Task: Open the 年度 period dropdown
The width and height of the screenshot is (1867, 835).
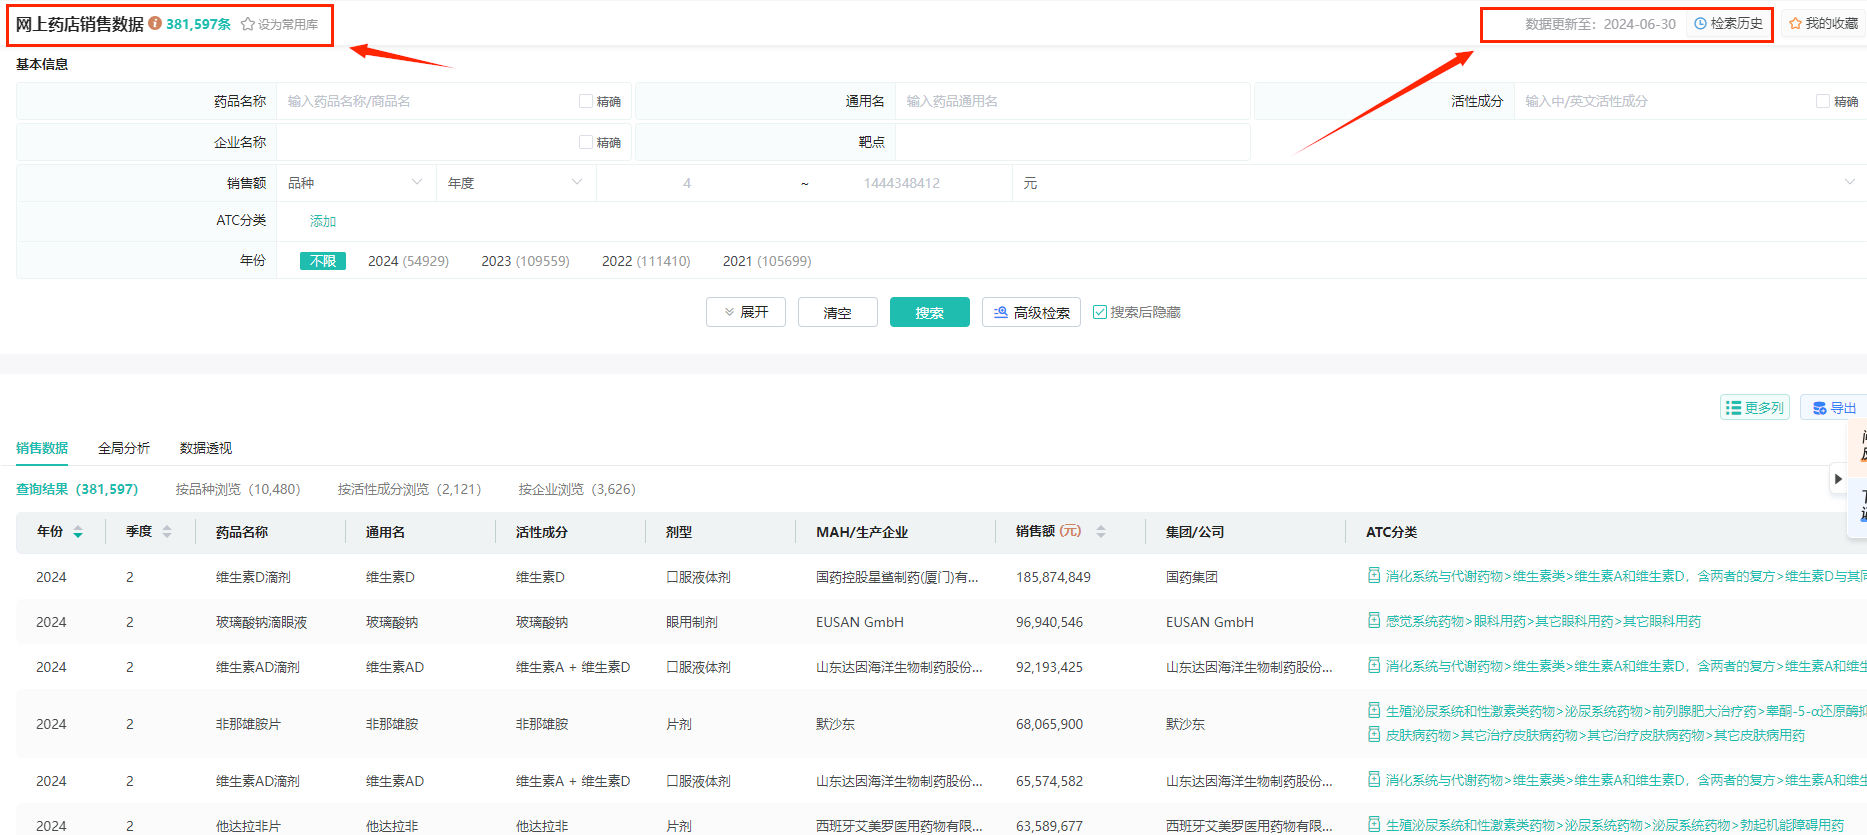Action: 515,183
